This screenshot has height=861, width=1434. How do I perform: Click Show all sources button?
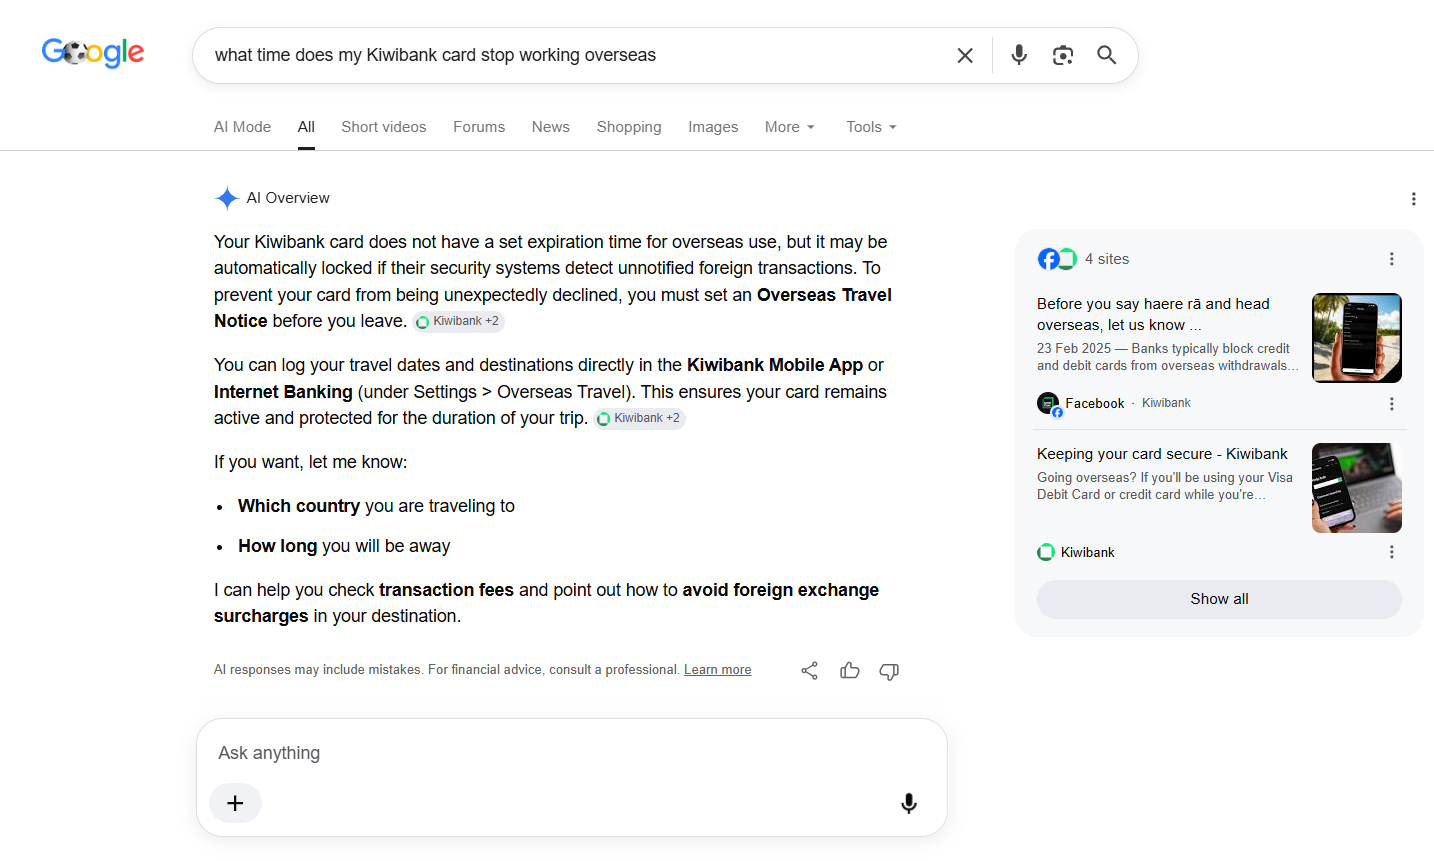1219,599
